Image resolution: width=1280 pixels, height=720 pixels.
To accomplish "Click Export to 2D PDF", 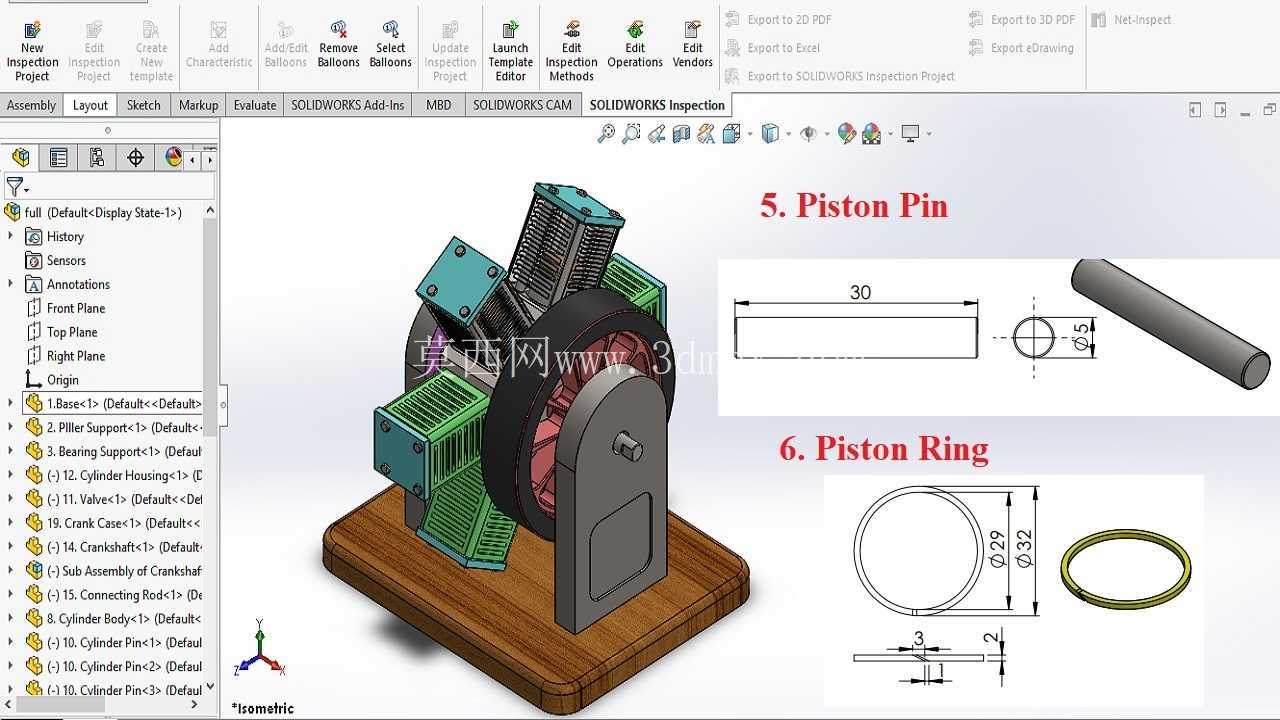I will coord(778,19).
